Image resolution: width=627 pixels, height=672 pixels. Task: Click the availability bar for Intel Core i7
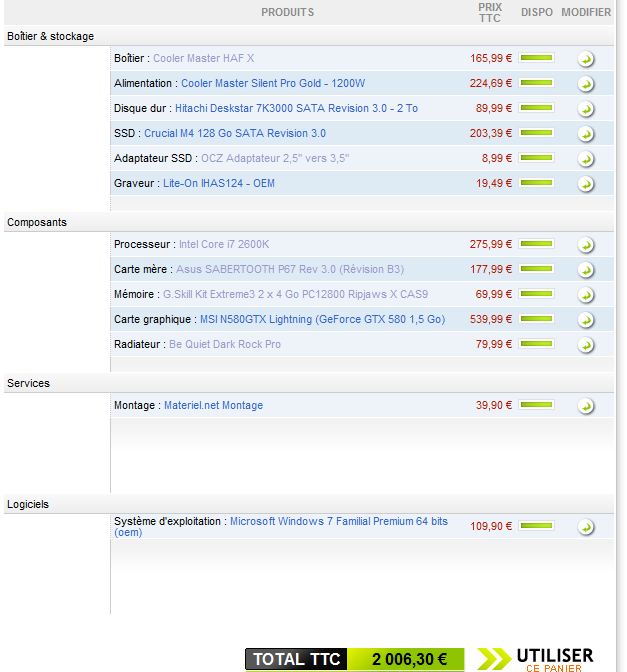537,244
